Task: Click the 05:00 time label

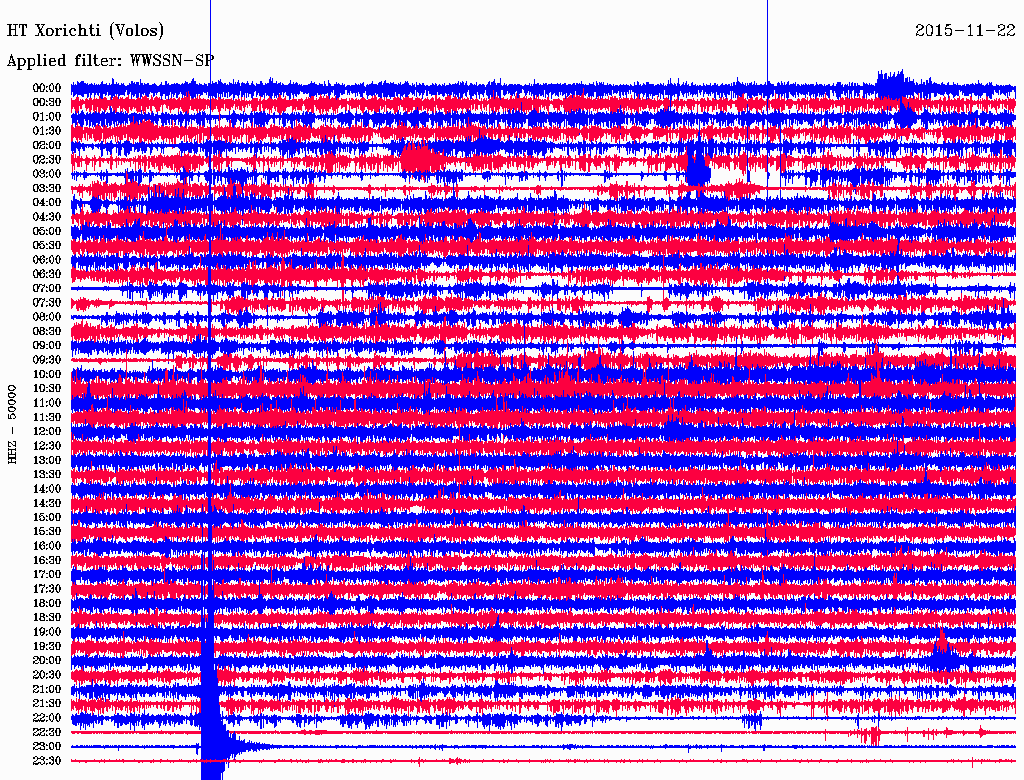Action: click(46, 231)
